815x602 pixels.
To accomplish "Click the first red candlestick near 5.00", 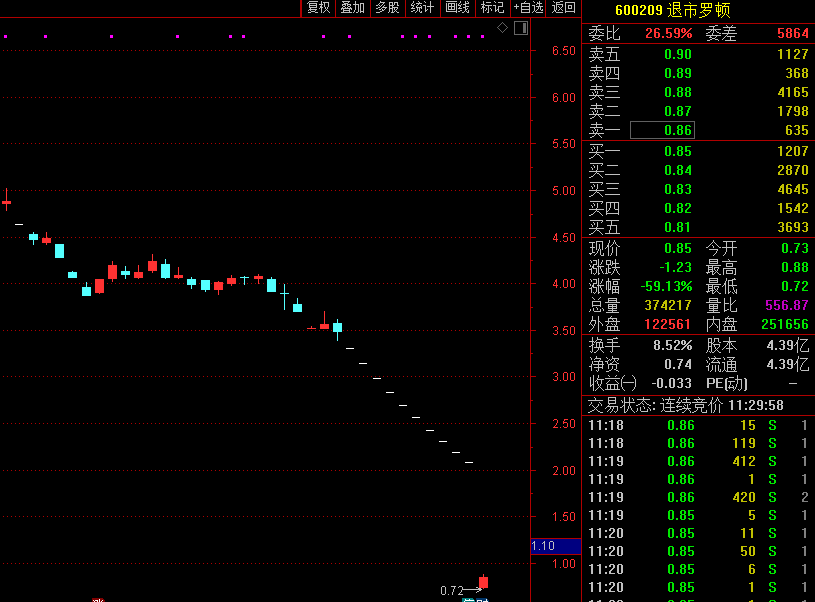I will (x=6, y=200).
